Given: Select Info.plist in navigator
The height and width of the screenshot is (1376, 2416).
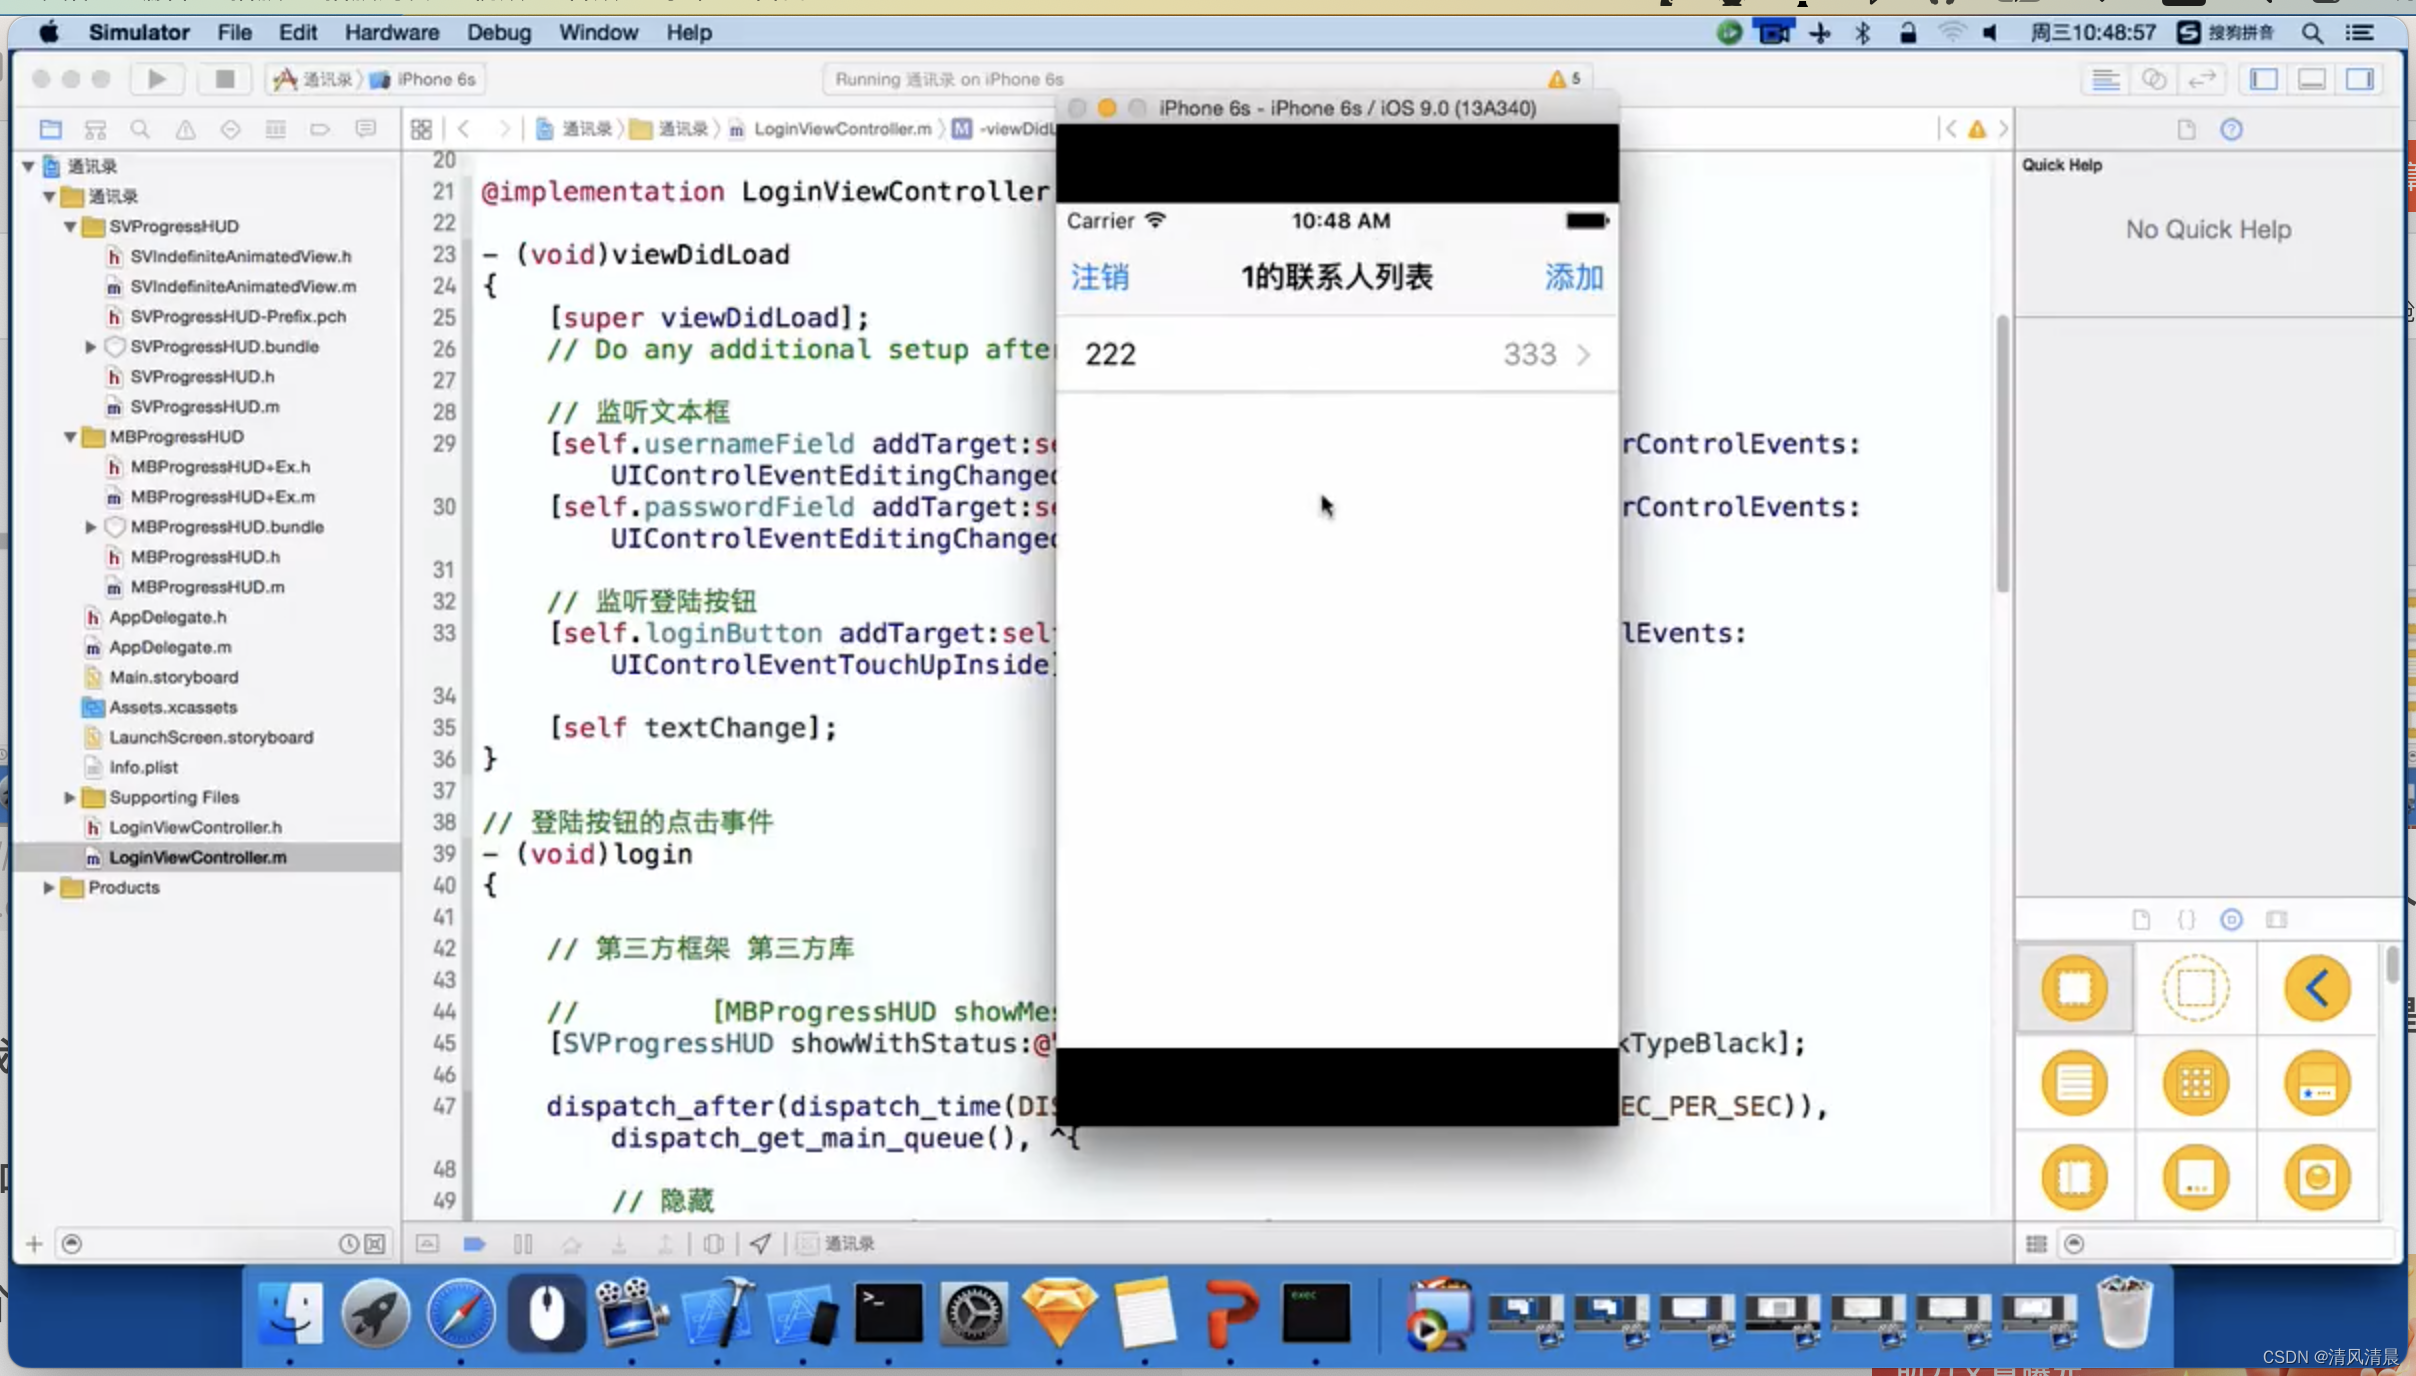Looking at the screenshot, I should (x=132, y=768).
